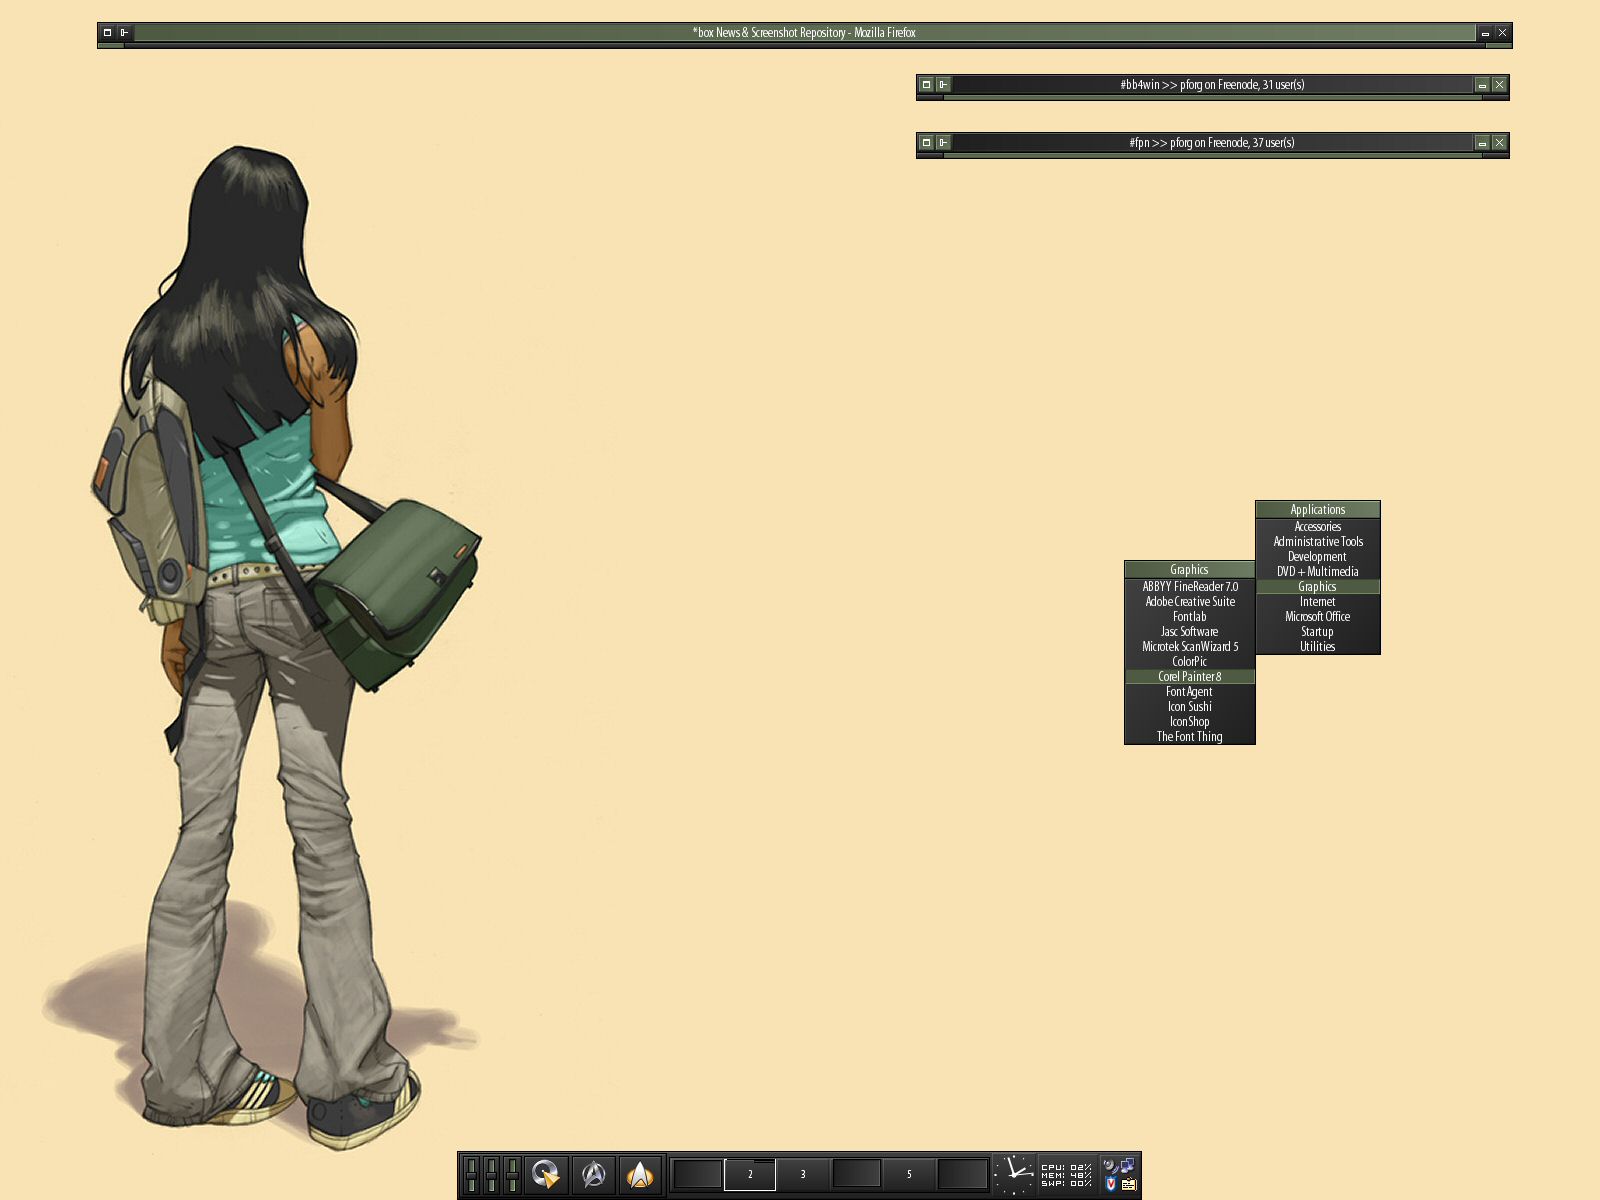The image size is (1600, 1200).
Task: Click the network computers tray icon
Action: click(1128, 1166)
